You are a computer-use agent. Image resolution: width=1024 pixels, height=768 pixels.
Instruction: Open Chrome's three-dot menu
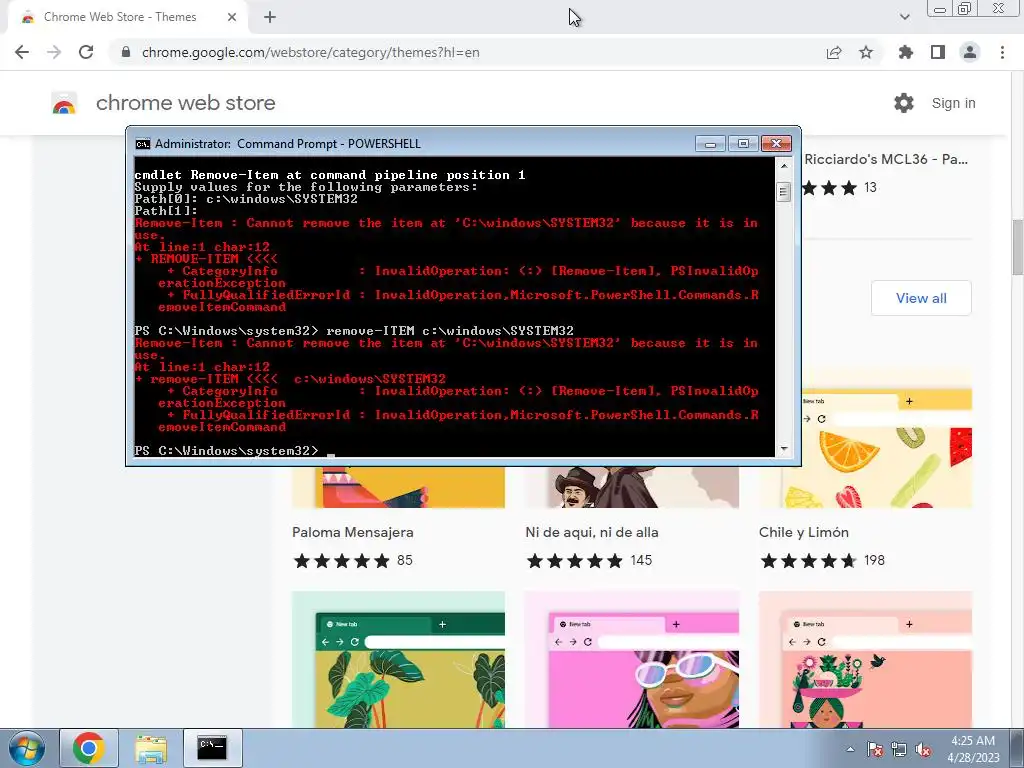tap(1002, 52)
